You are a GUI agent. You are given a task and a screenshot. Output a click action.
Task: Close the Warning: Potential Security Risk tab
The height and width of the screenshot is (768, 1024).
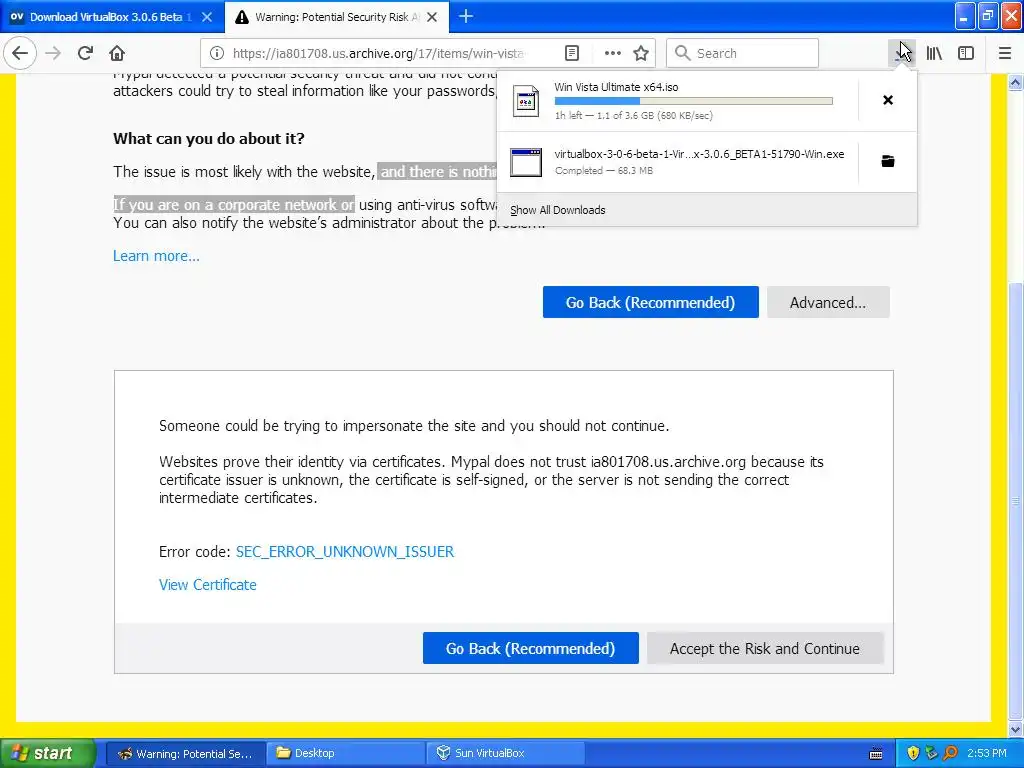(432, 17)
